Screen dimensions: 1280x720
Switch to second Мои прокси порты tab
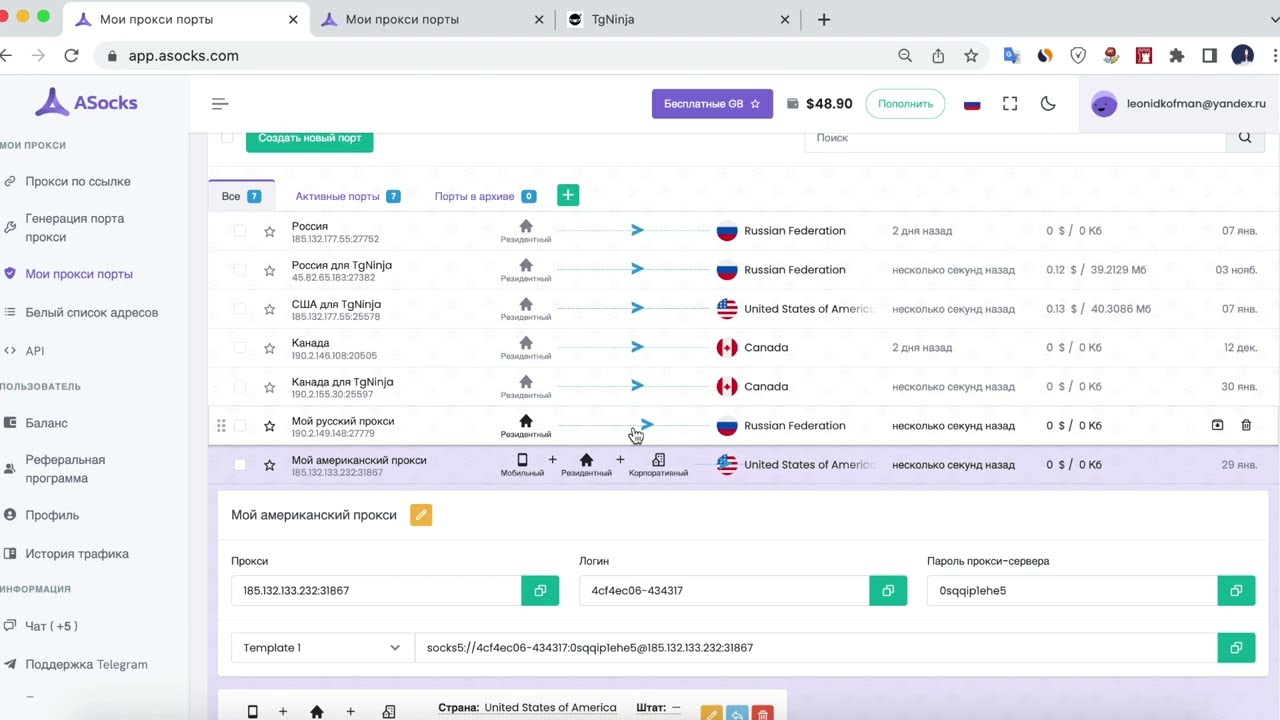click(433, 19)
